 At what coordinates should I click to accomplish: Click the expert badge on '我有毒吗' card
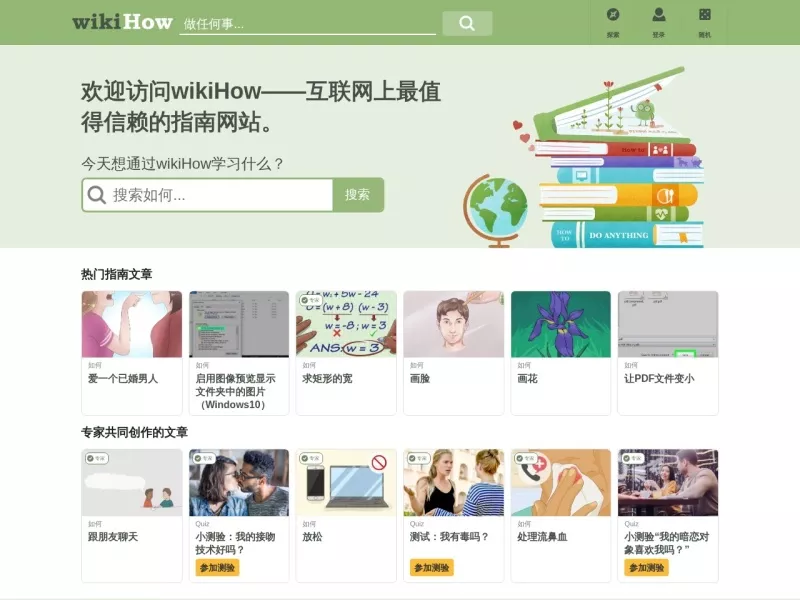click(x=418, y=458)
